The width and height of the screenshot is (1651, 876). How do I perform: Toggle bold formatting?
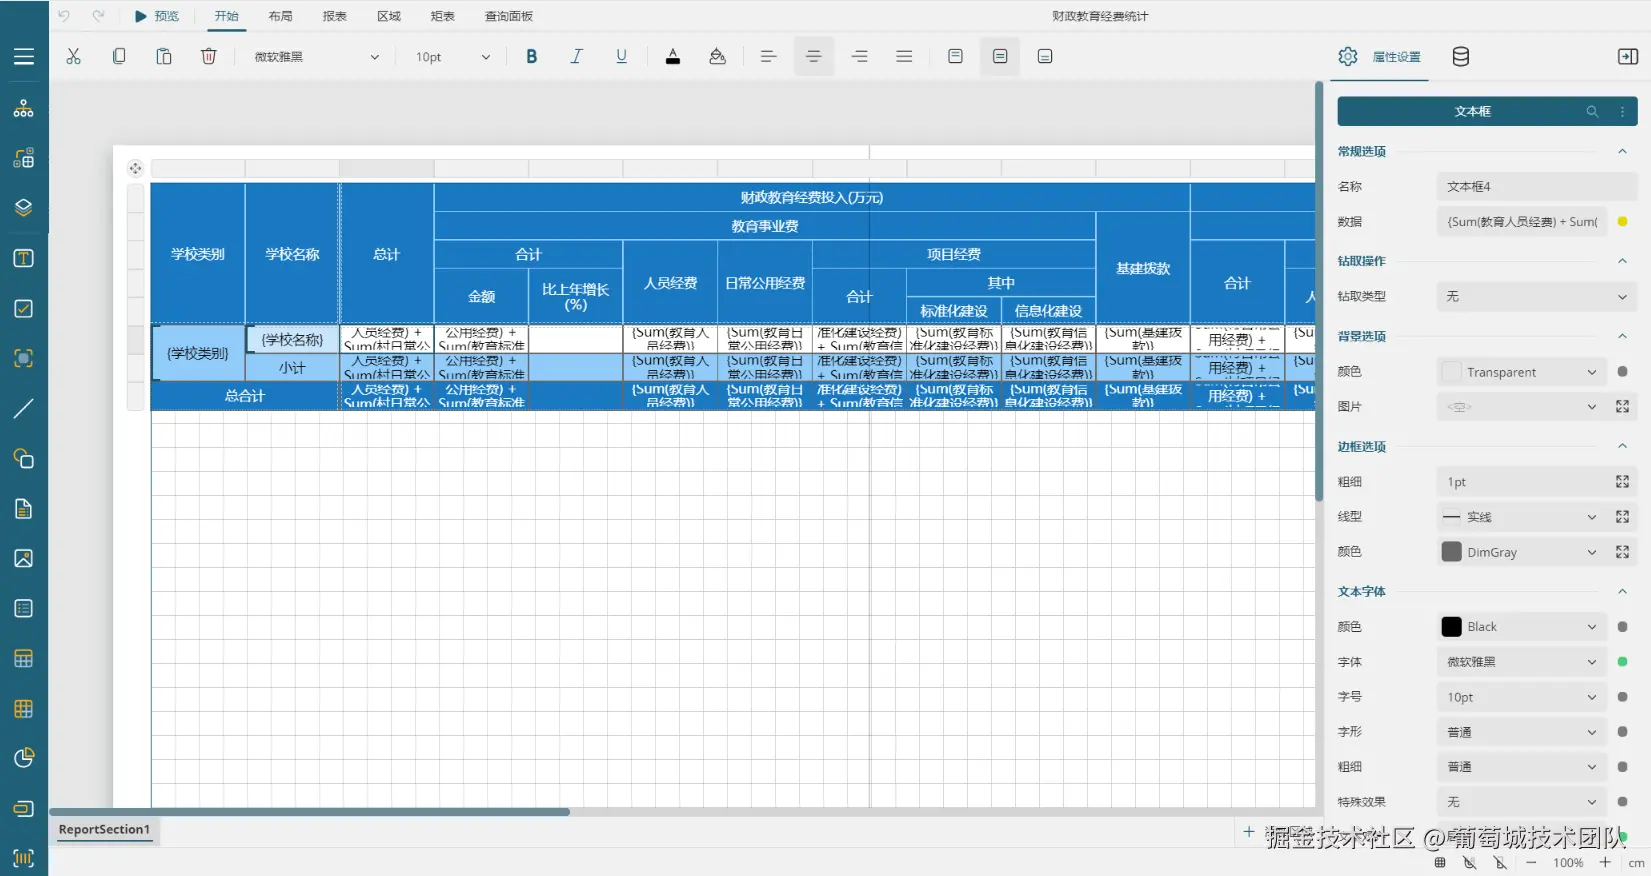tap(532, 57)
